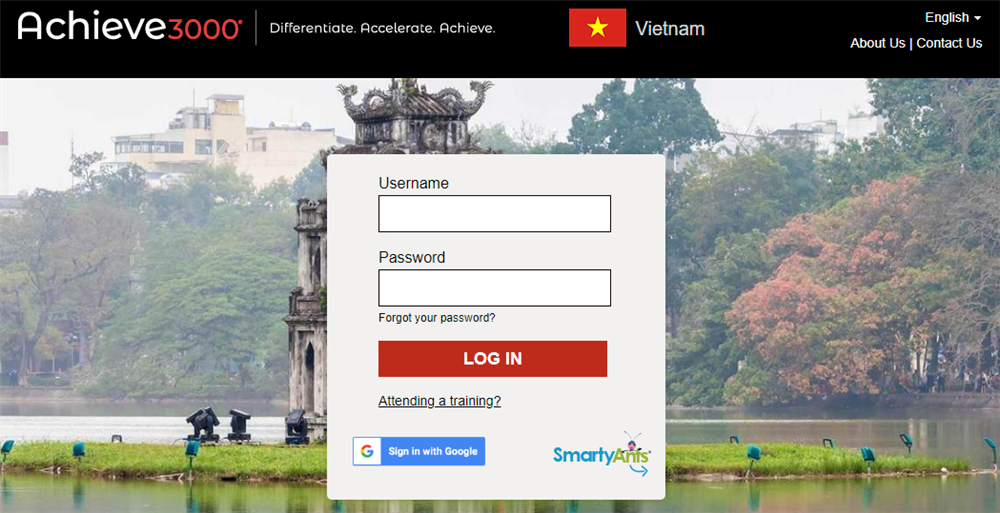Screen dimensions: 1000x513
Task: Click the red LOG IN button
Action: (x=492, y=359)
